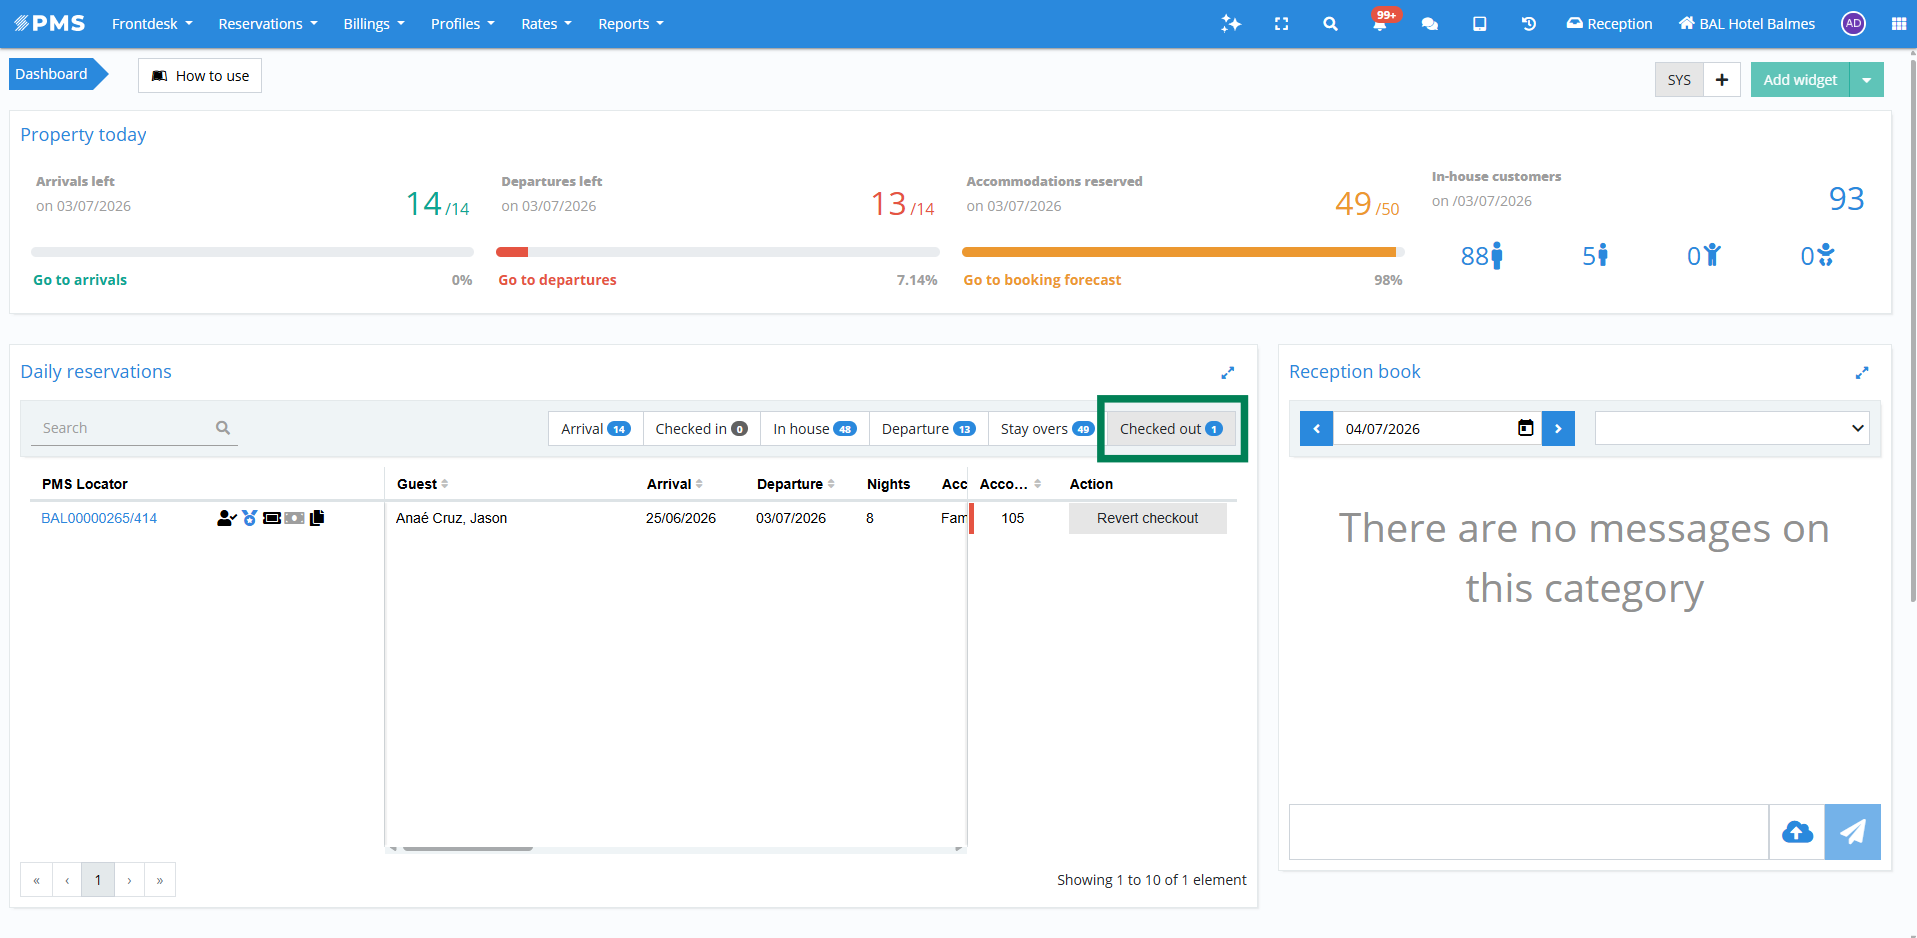The height and width of the screenshot is (938, 1917).
Task: Click the blue loyalty medal icon in reservation row
Action: point(250,518)
